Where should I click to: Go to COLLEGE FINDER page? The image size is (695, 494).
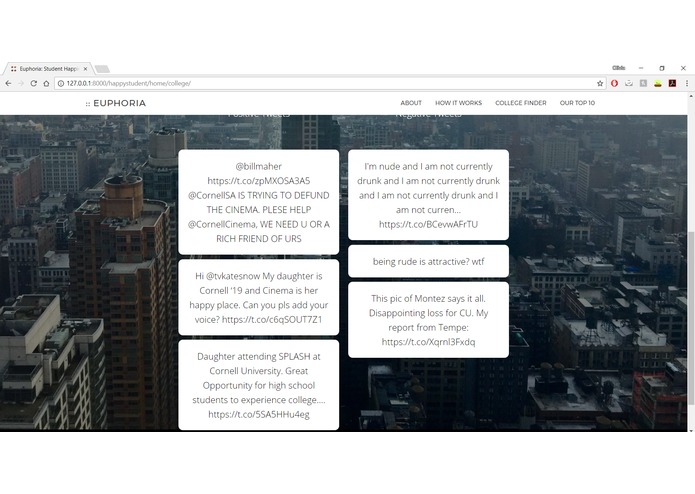521,103
